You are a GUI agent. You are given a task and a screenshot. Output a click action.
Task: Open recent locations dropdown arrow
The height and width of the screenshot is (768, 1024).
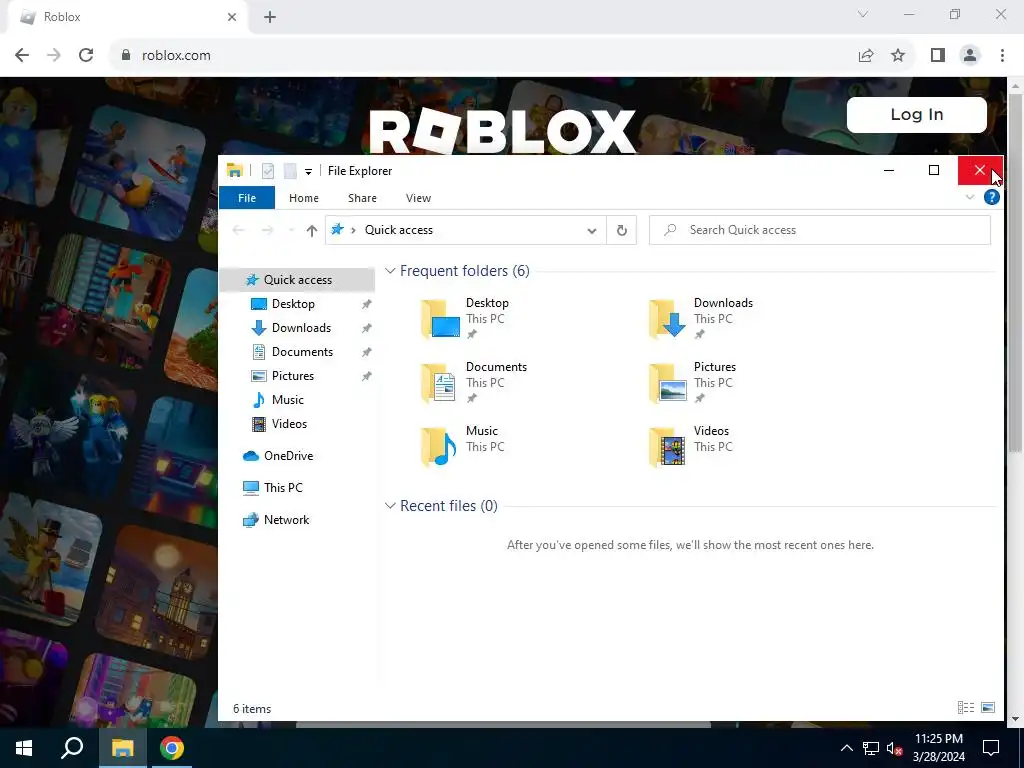pos(291,230)
